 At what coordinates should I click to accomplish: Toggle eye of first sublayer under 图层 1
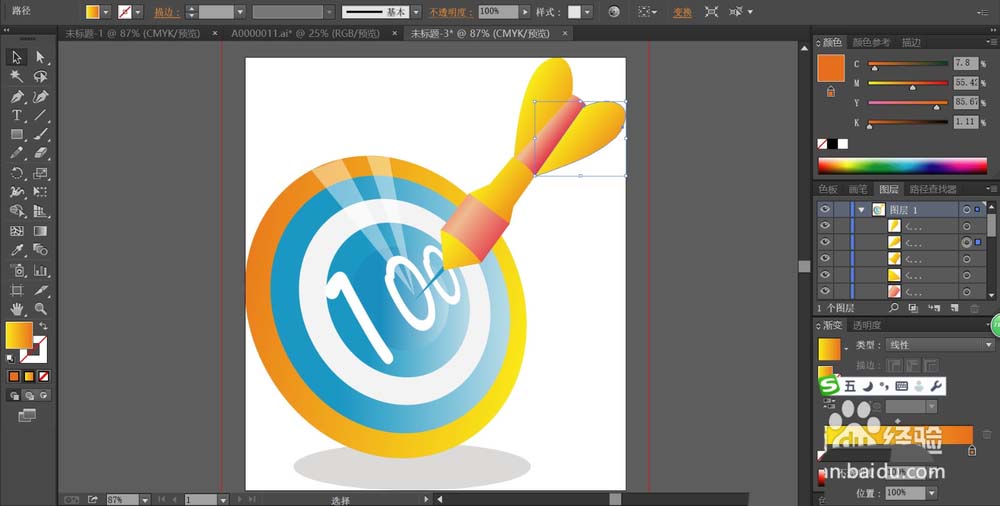point(825,226)
